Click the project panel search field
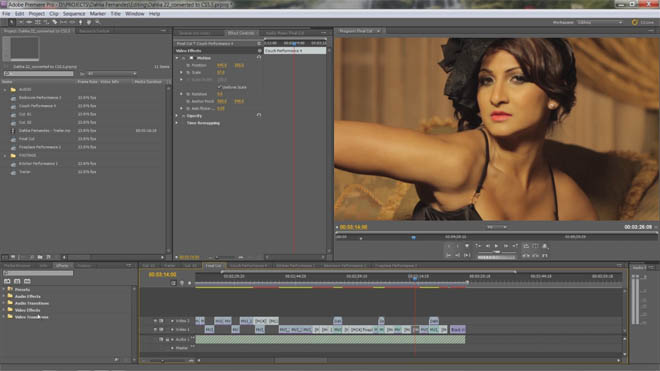660x371 pixels. [x=38, y=74]
